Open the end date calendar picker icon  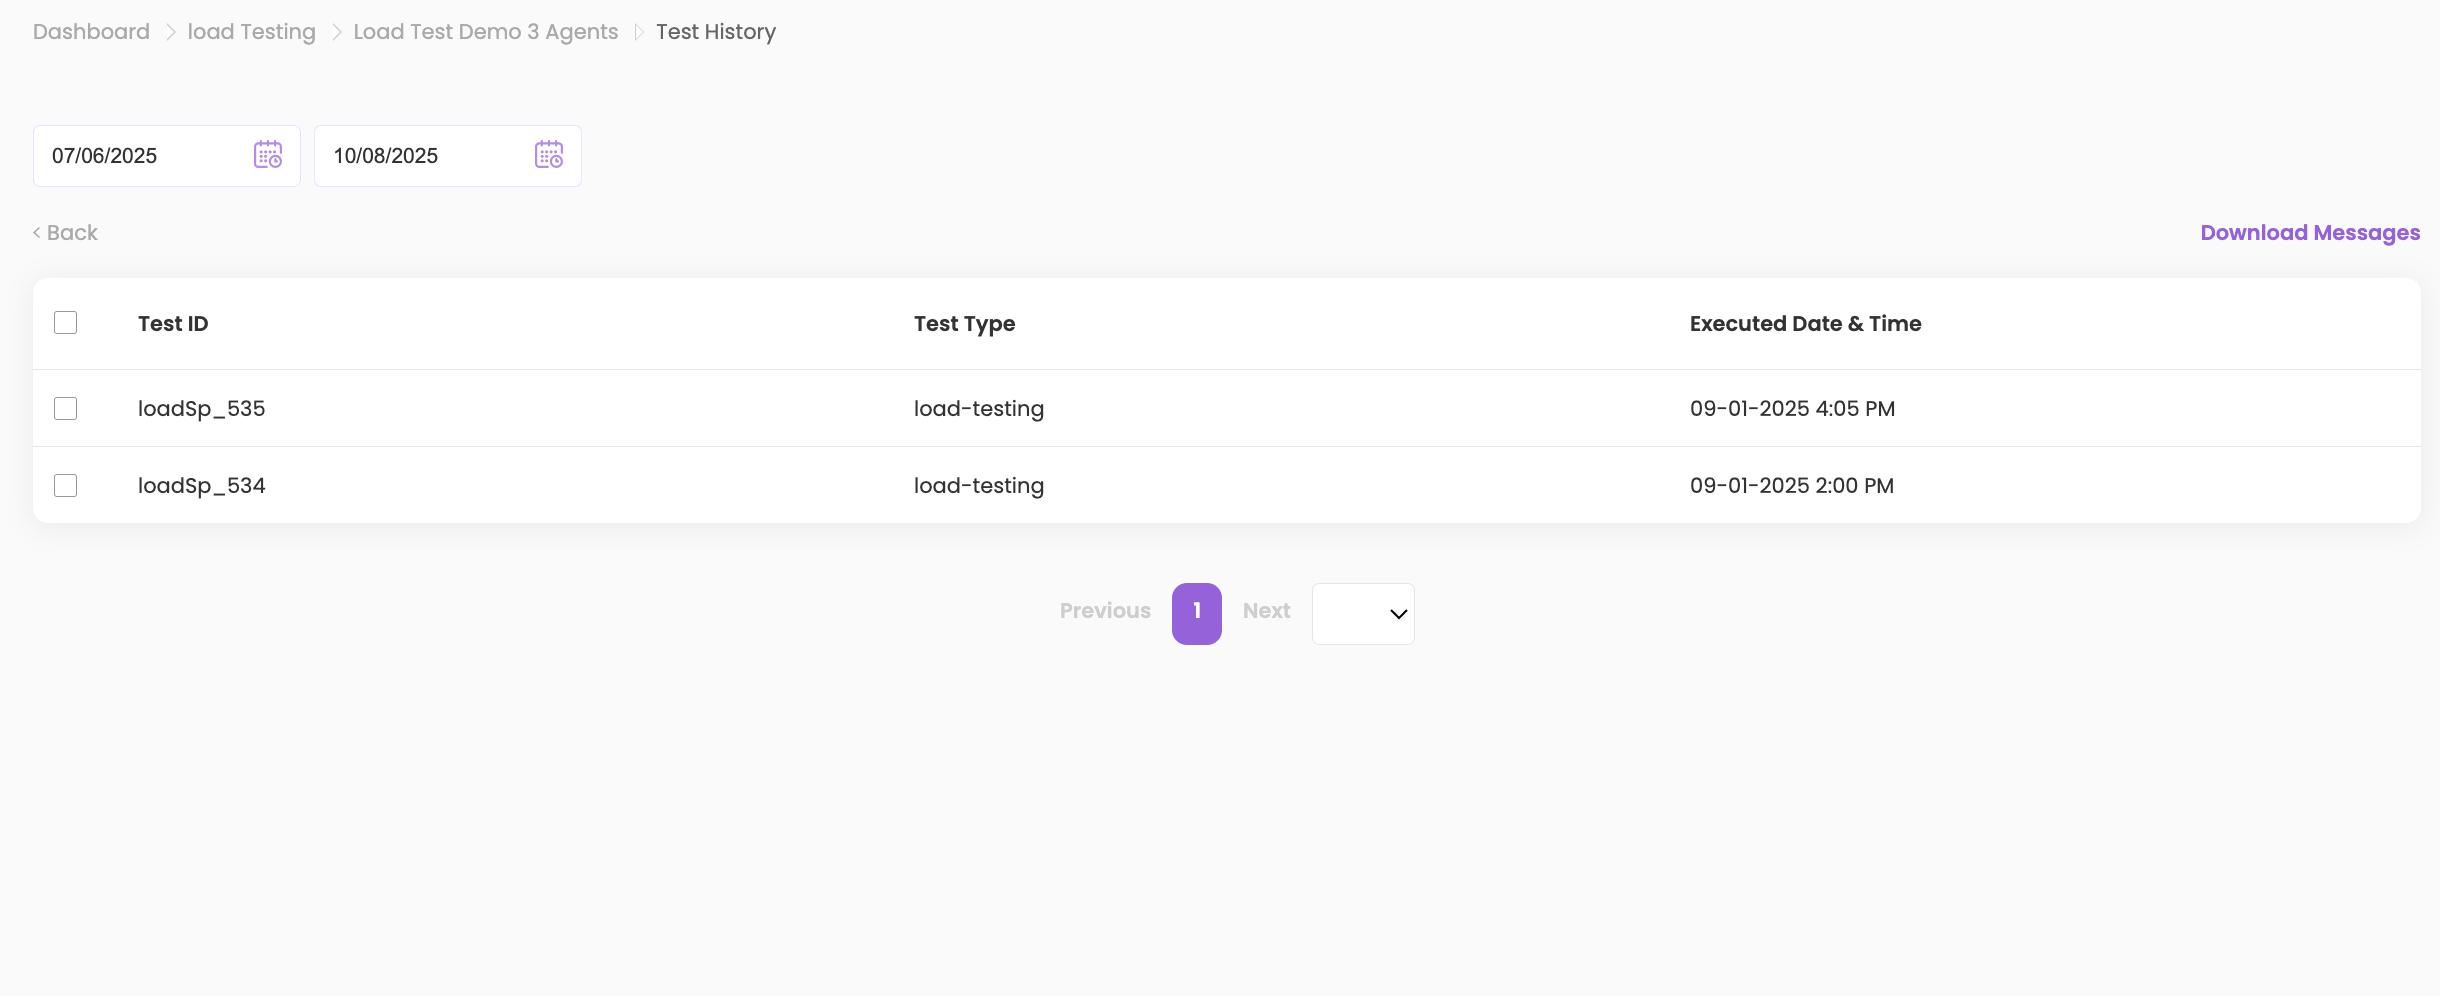click(x=549, y=155)
